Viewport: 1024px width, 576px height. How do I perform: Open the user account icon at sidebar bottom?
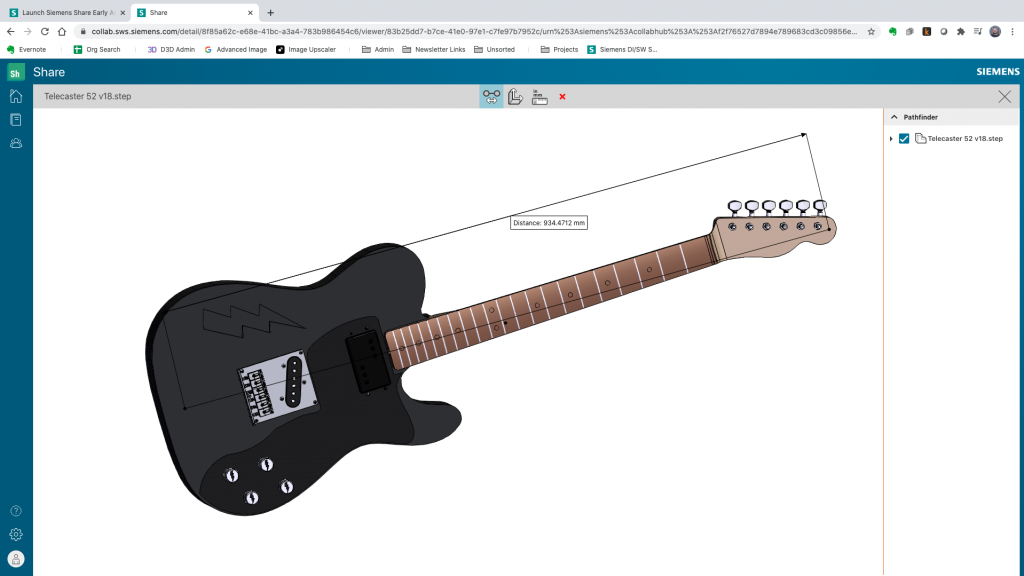click(16, 559)
